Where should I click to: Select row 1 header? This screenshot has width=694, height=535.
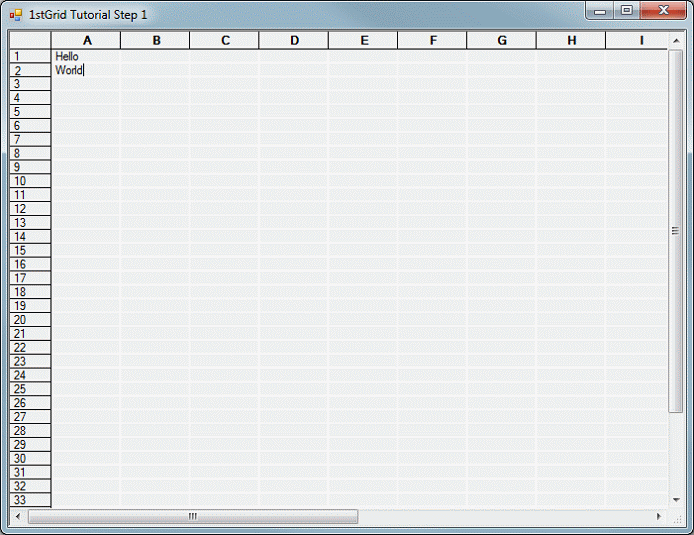click(x=30, y=56)
